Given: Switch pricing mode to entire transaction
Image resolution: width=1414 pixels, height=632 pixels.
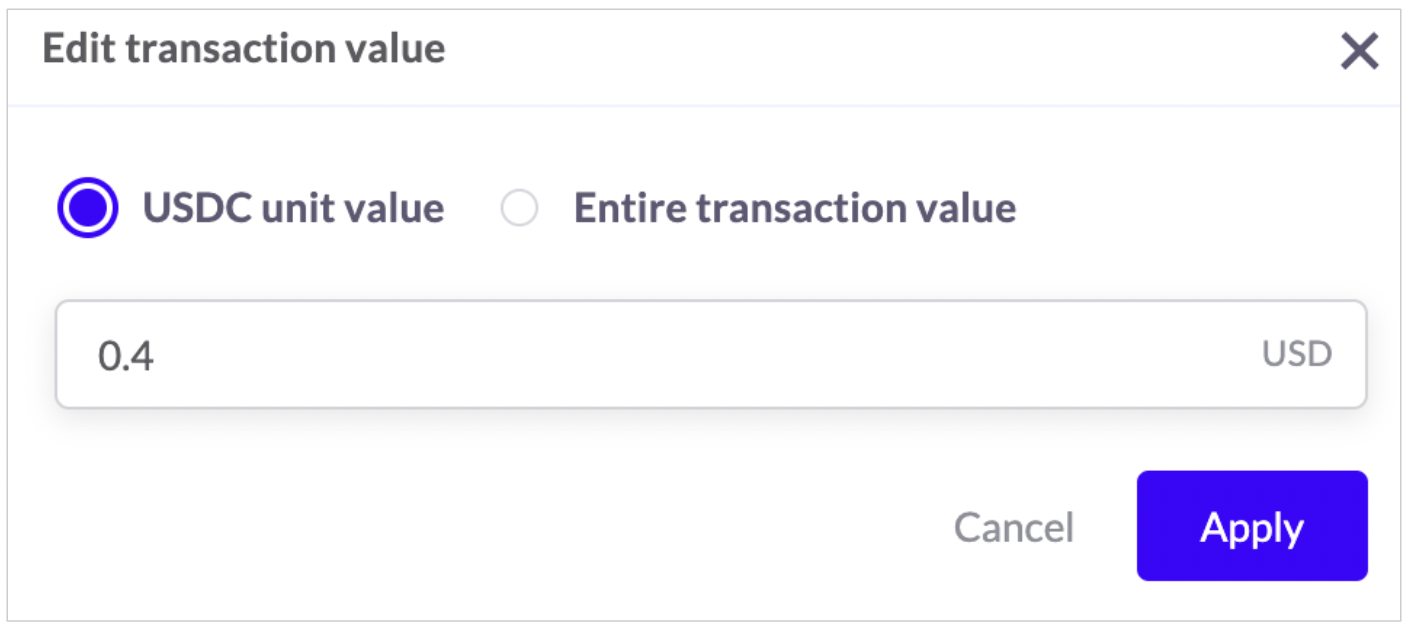Looking at the screenshot, I should [x=520, y=209].
